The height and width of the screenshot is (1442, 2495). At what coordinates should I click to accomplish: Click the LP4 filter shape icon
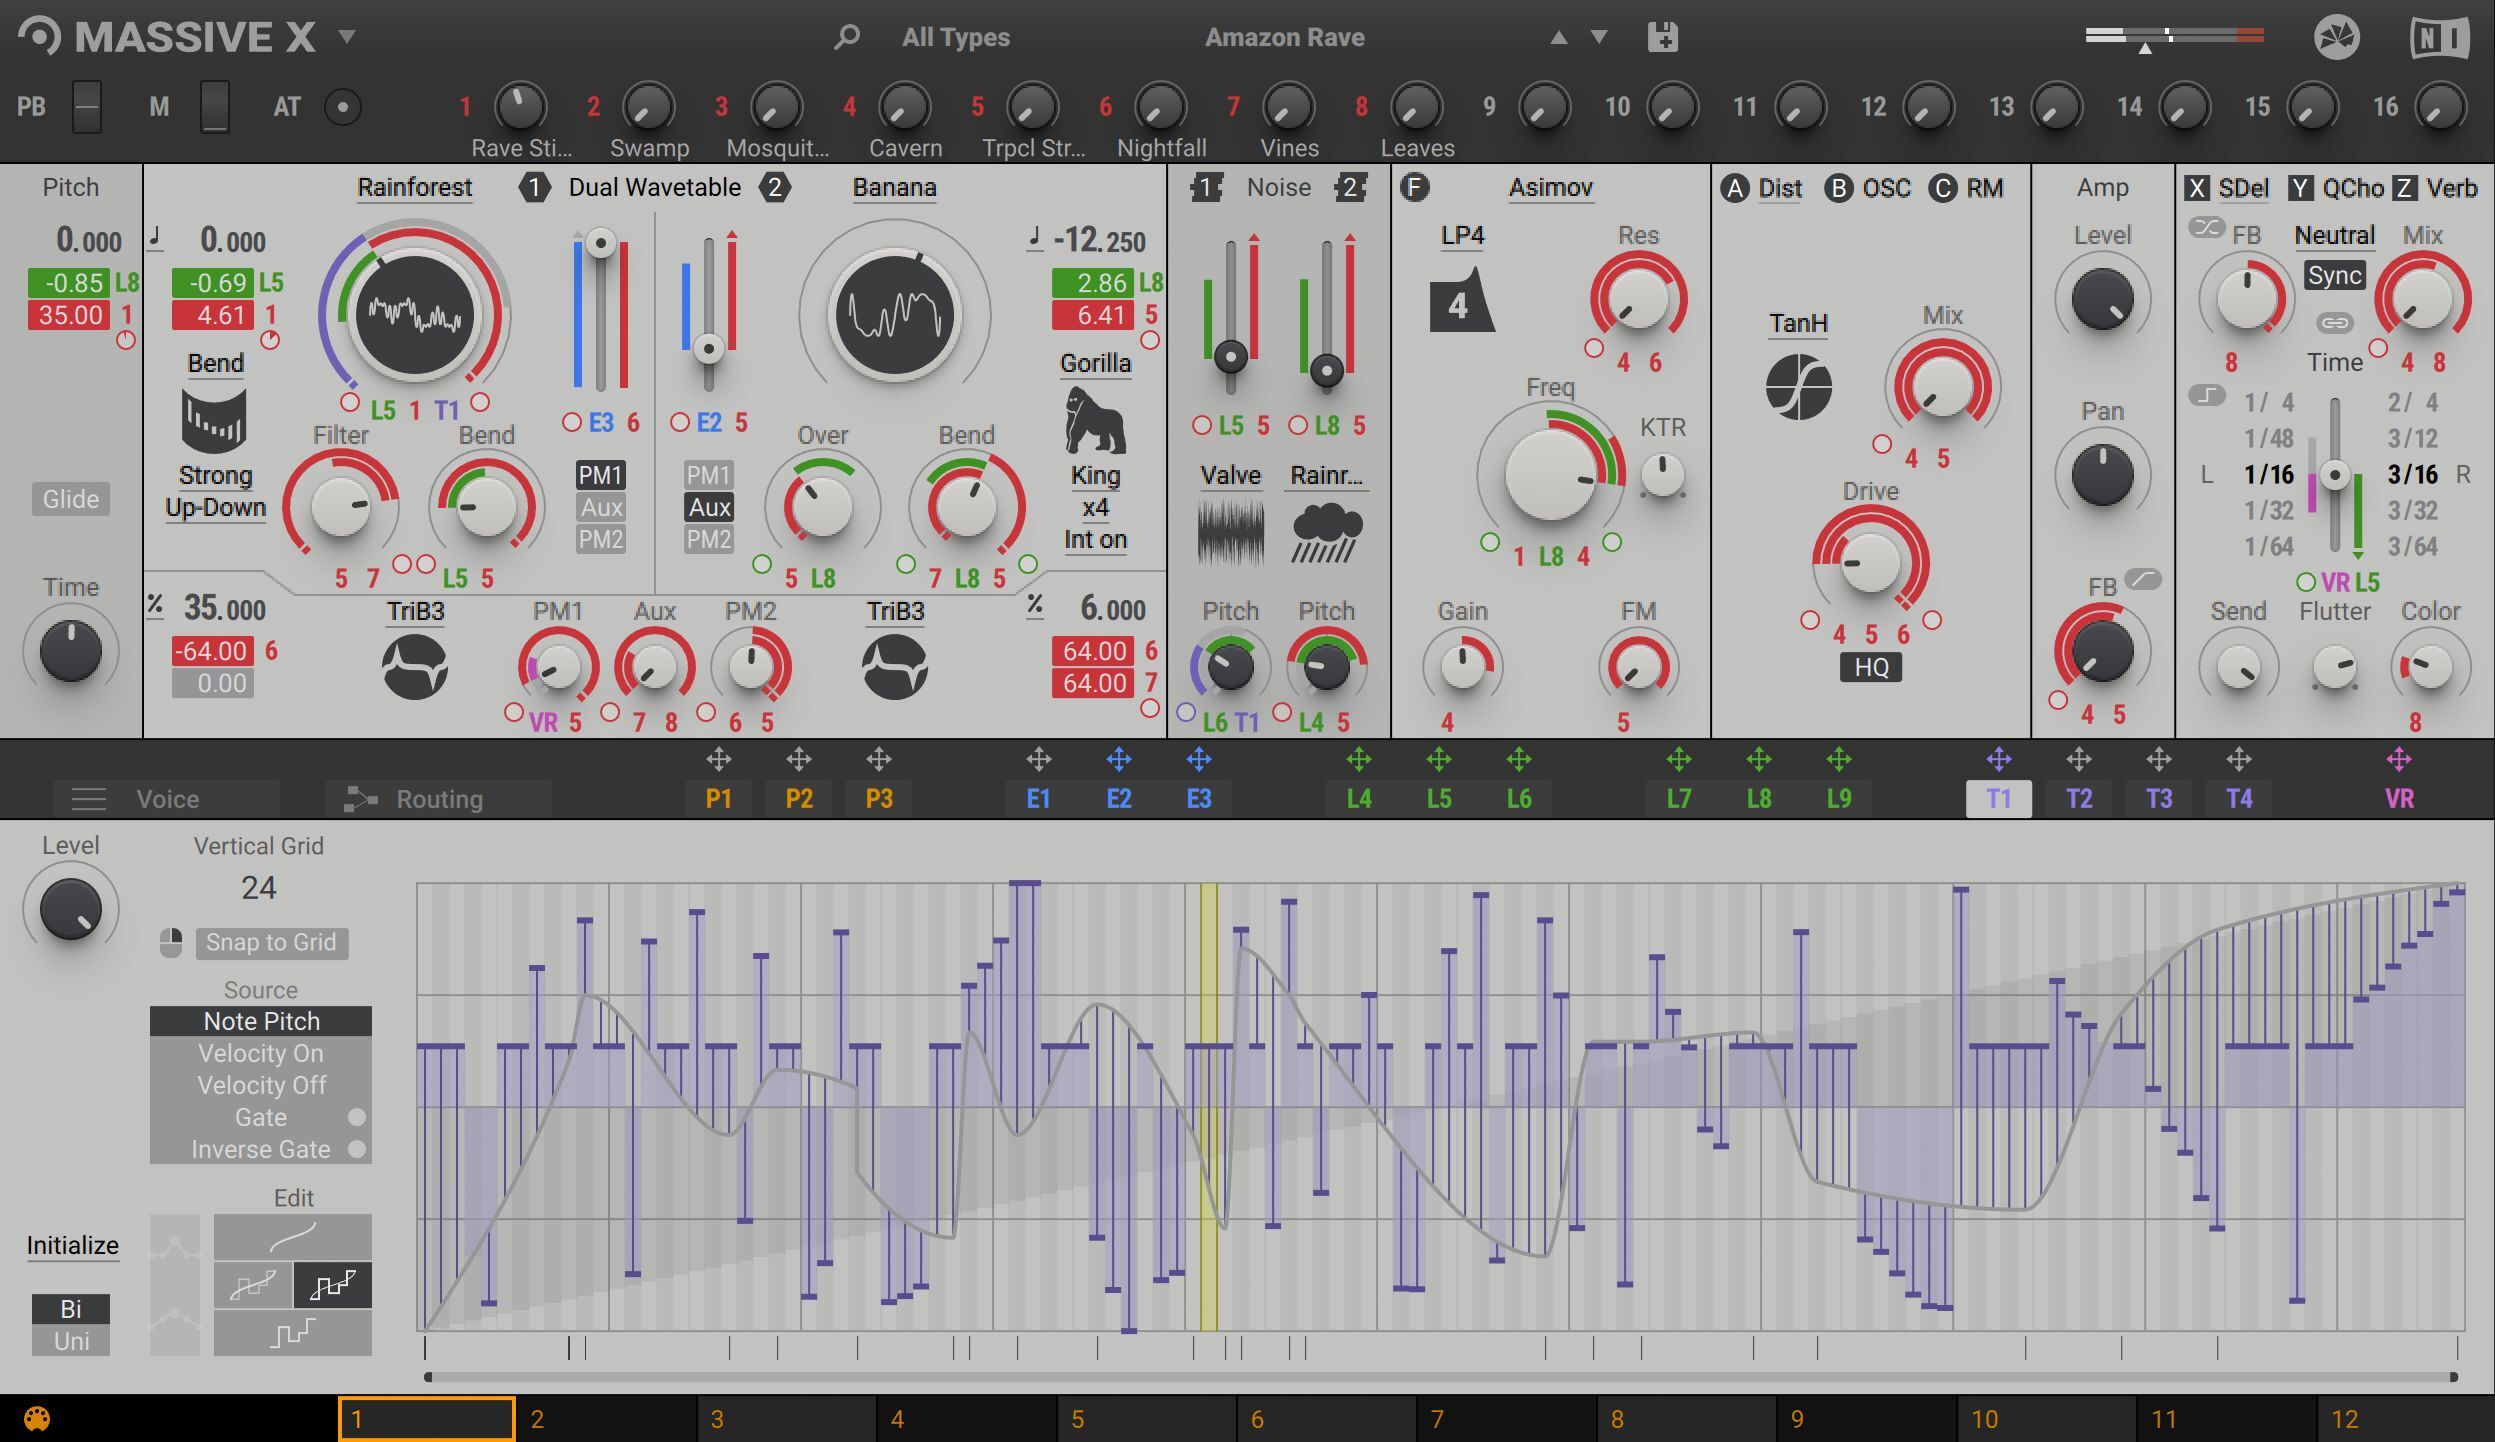pyautogui.click(x=1461, y=302)
